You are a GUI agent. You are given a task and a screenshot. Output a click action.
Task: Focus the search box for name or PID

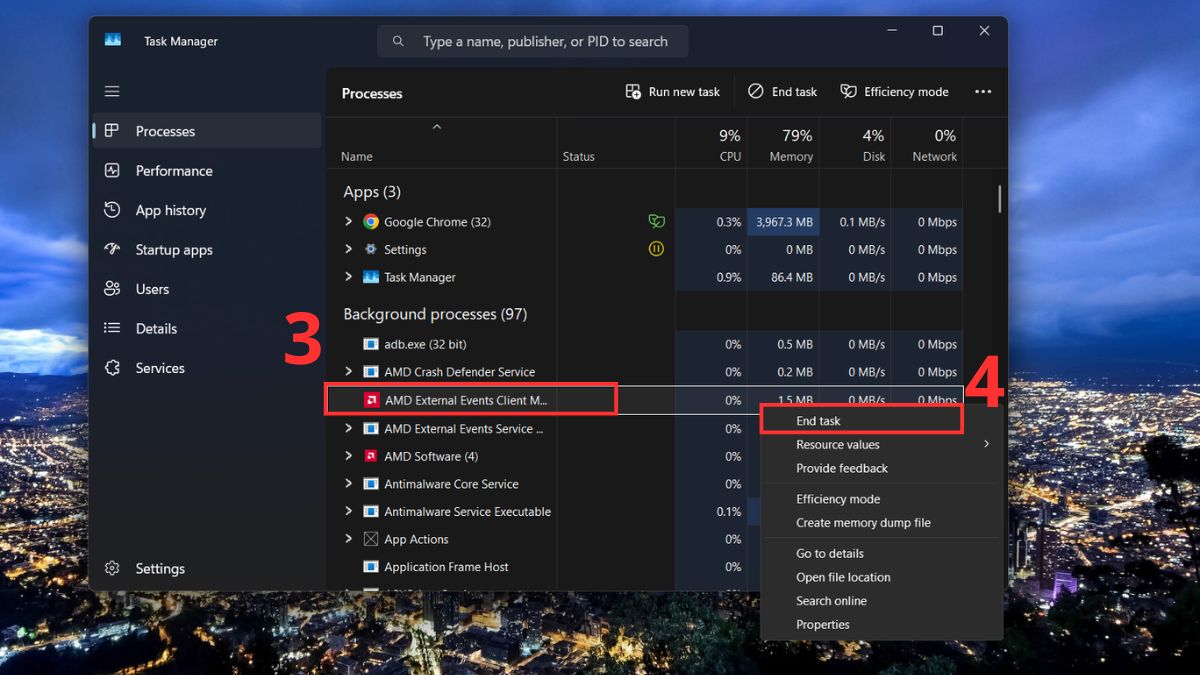click(x=533, y=41)
